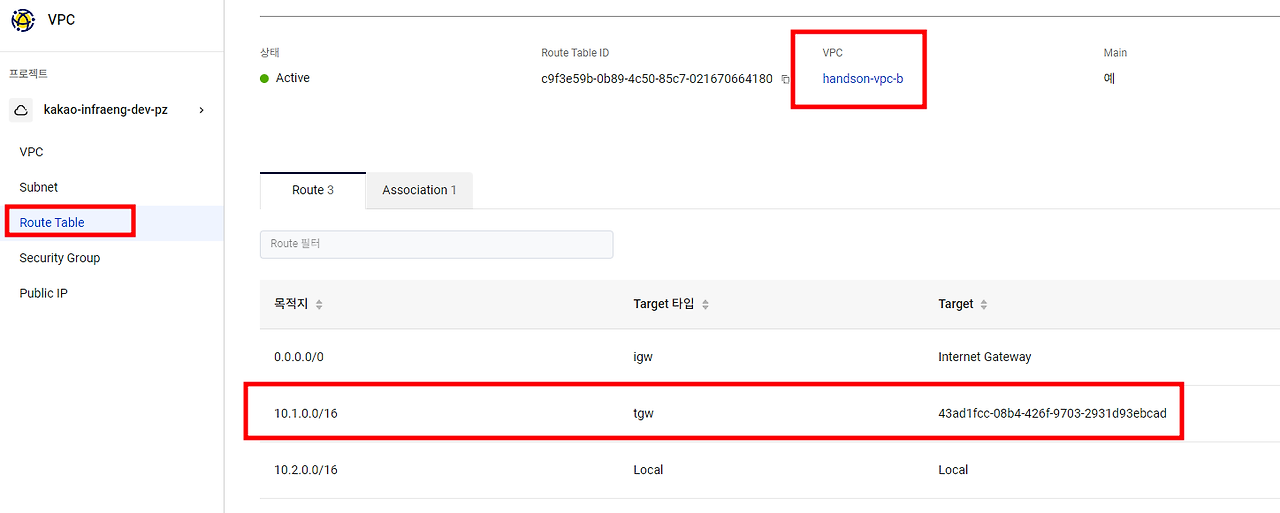This screenshot has height=513, width=1280.
Task: Click the VPC title in the header
Action: click(x=61, y=19)
